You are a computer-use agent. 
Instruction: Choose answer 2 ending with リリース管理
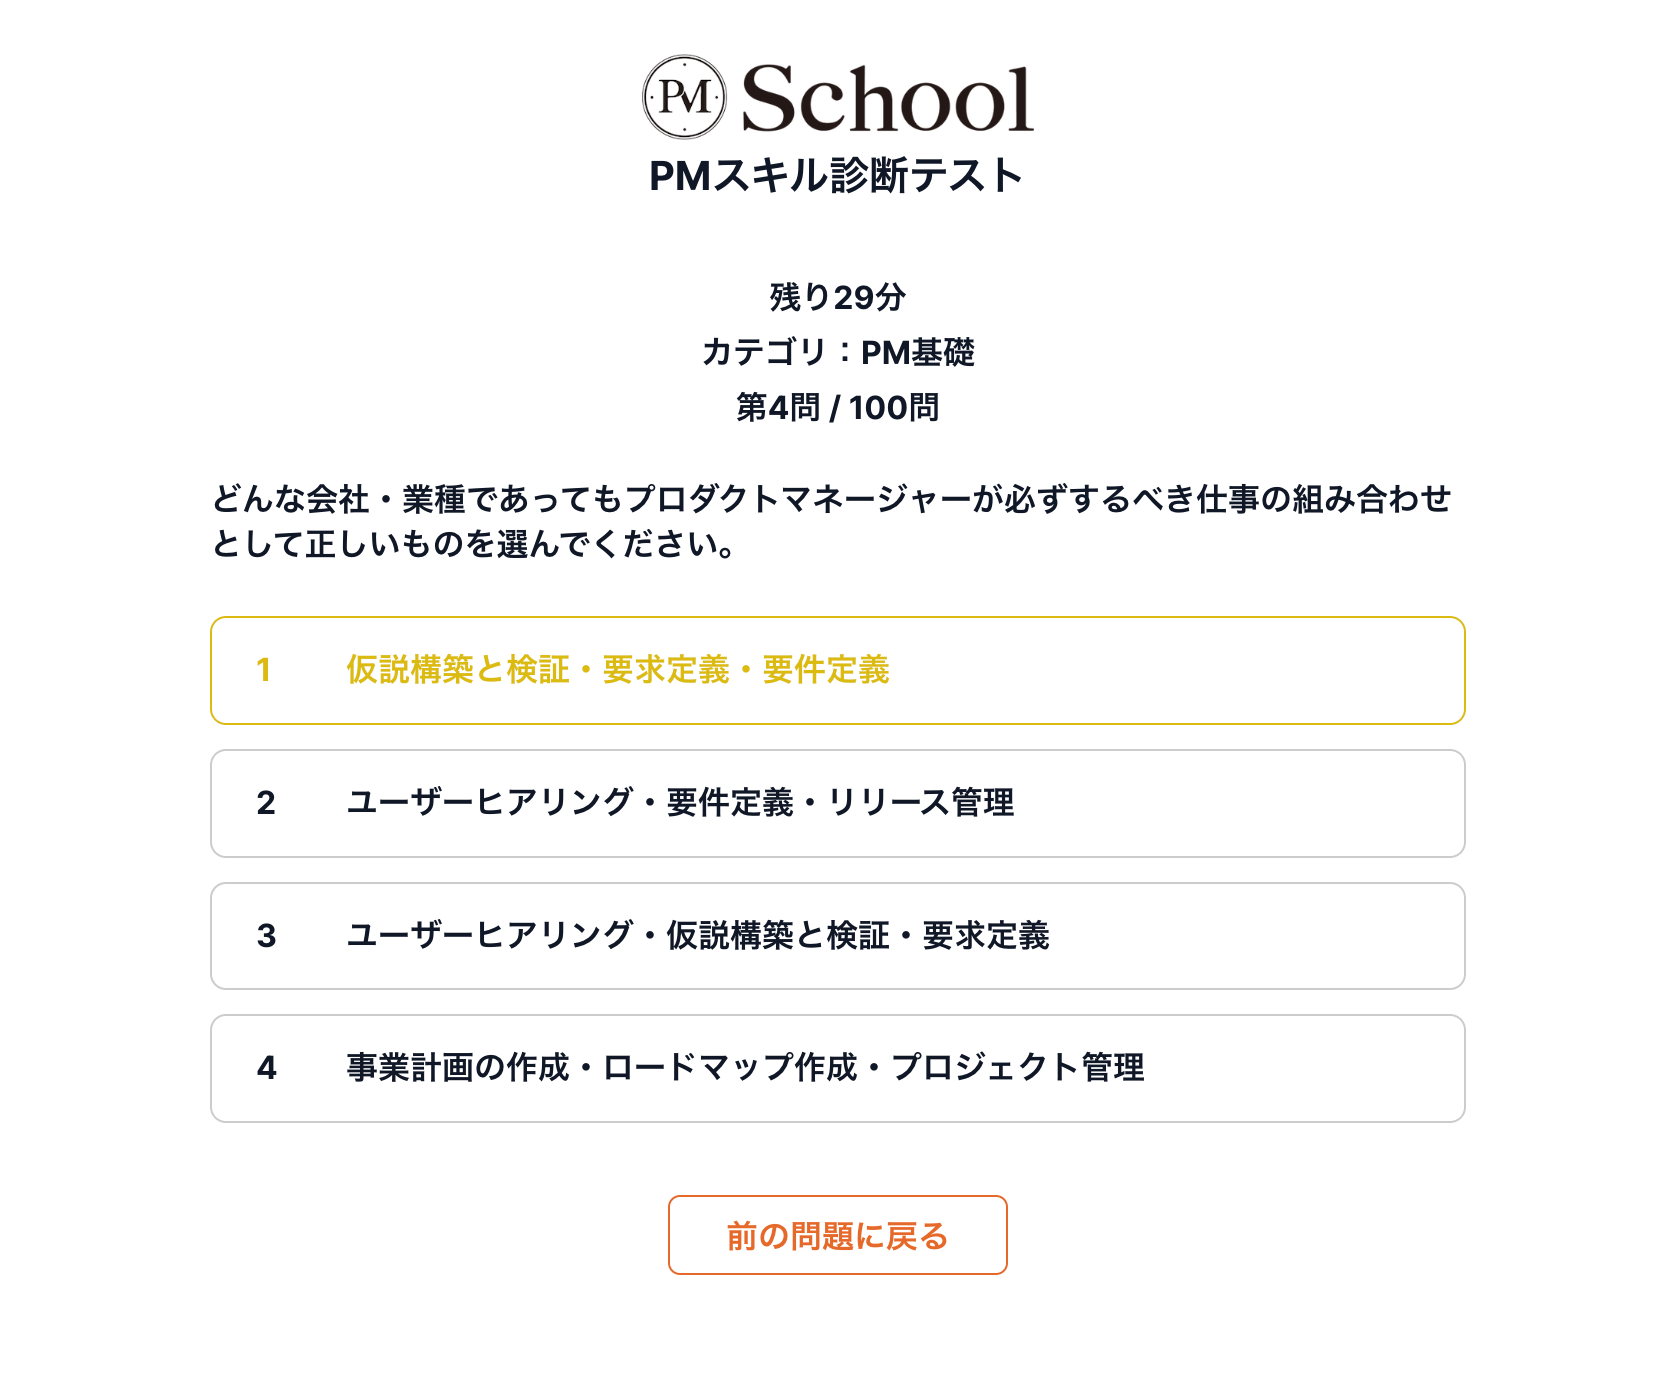680,803
